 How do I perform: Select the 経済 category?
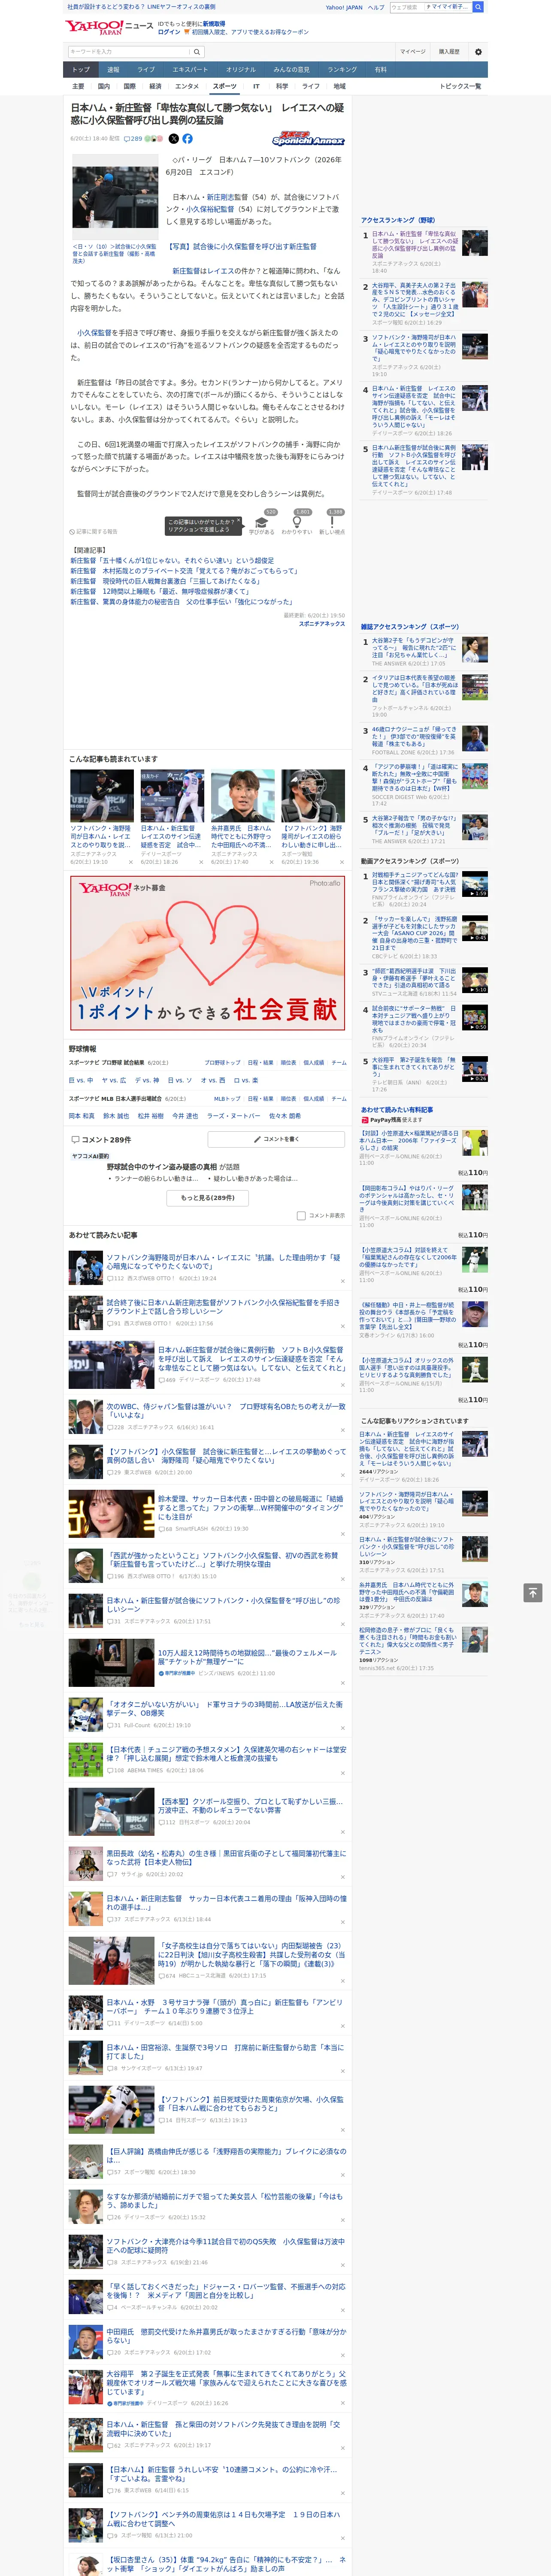coord(155,87)
